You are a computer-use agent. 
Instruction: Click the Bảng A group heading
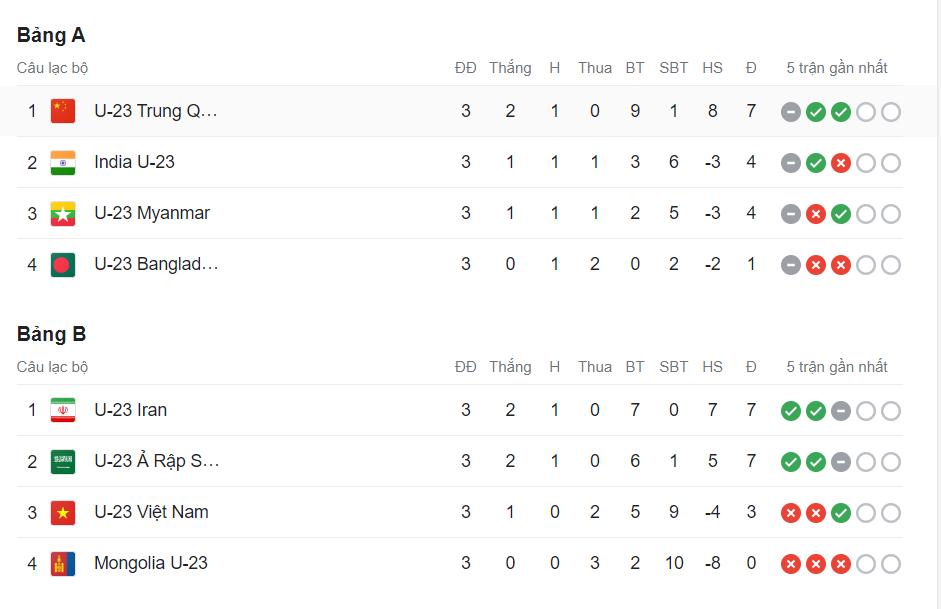coord(51,35)
